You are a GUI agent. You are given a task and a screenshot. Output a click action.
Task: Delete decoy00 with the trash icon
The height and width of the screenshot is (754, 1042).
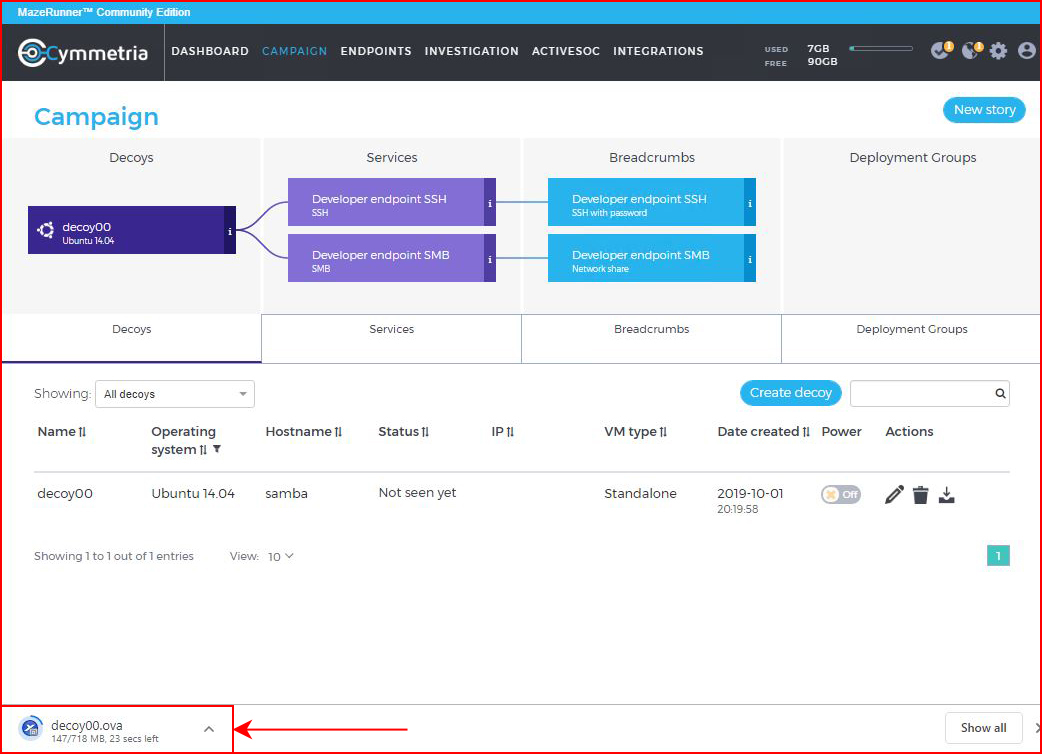pos(920,494)
